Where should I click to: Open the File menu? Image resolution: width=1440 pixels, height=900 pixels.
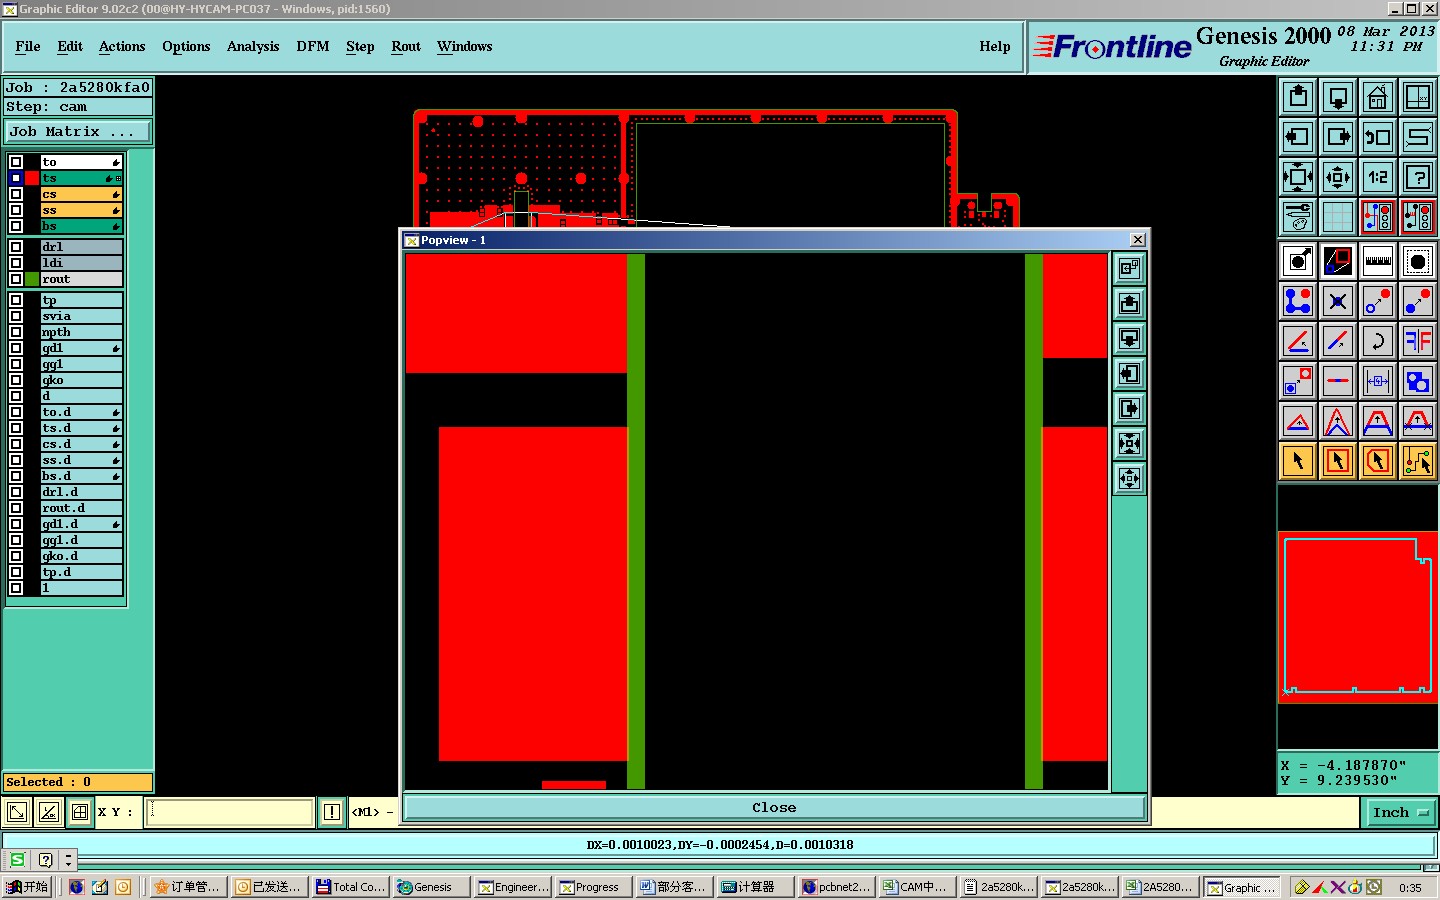click(28, 46)
